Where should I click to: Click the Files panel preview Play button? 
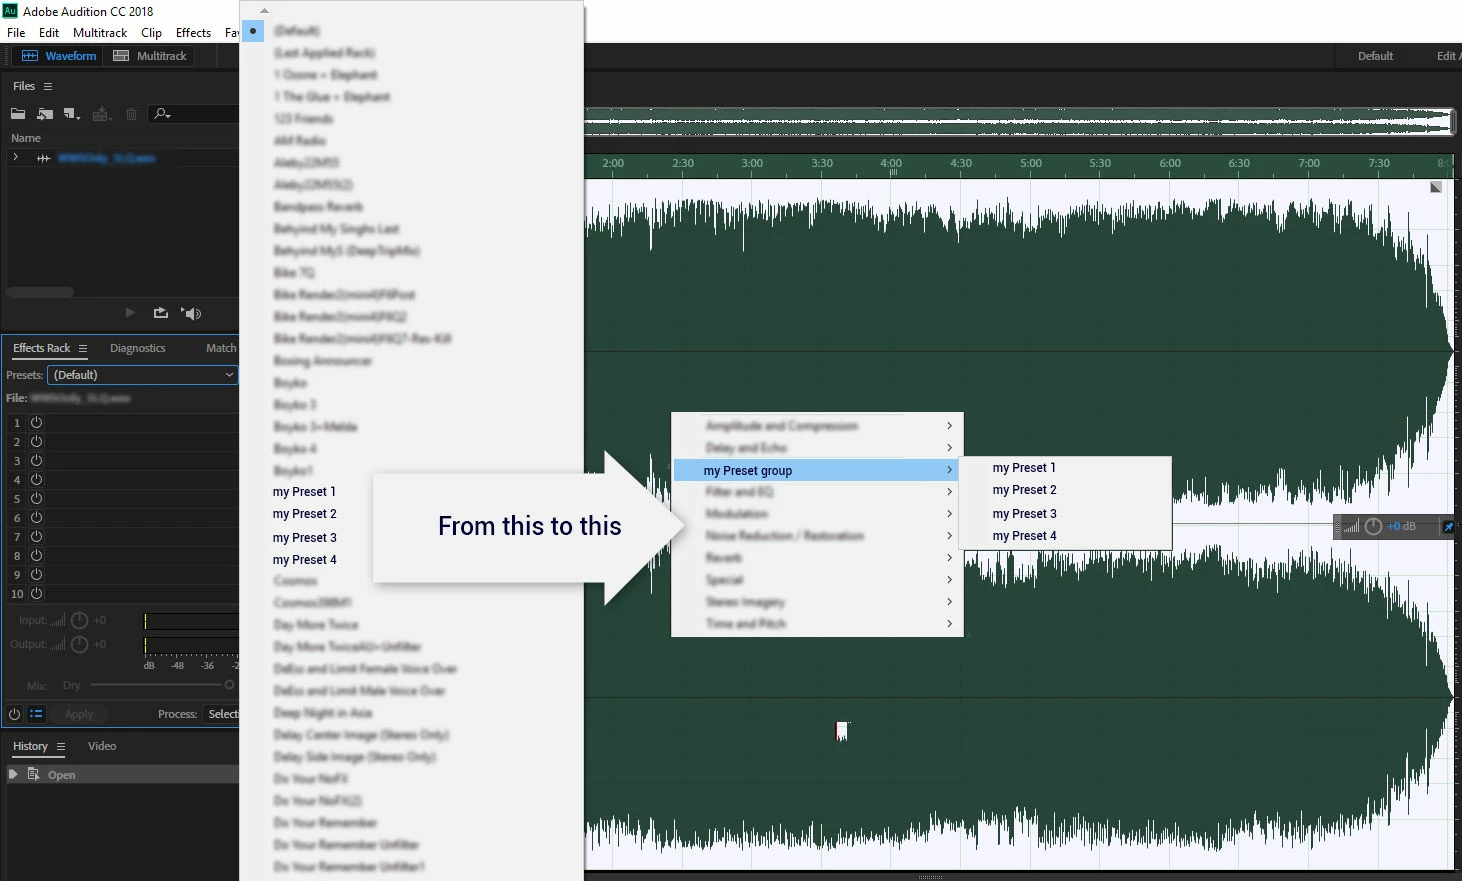click(x=130, y=313)
